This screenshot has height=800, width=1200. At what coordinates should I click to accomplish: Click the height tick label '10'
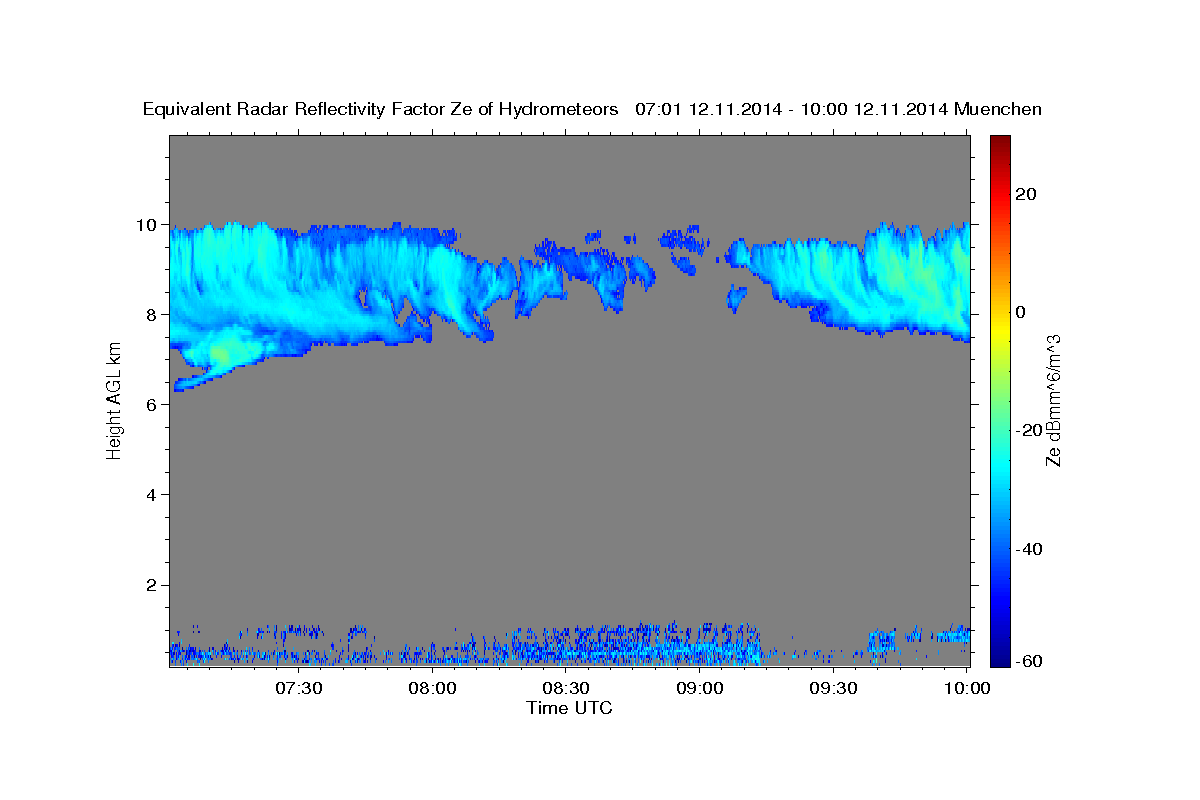147,225
